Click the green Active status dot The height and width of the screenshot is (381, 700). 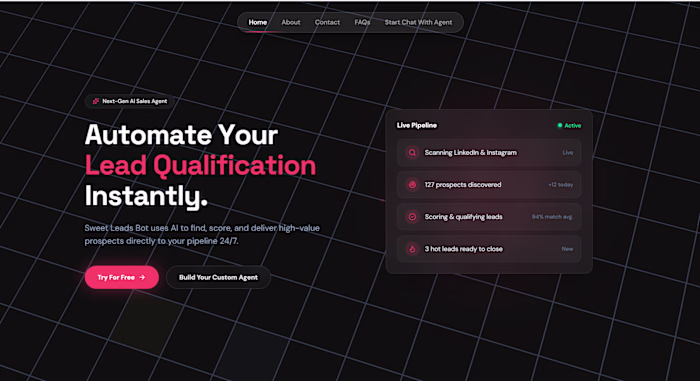click(x=559, y=126)
